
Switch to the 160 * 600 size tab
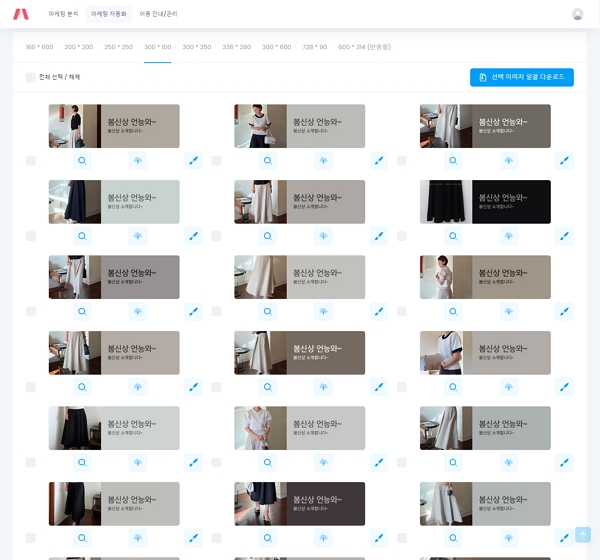(x=39, y=47)
